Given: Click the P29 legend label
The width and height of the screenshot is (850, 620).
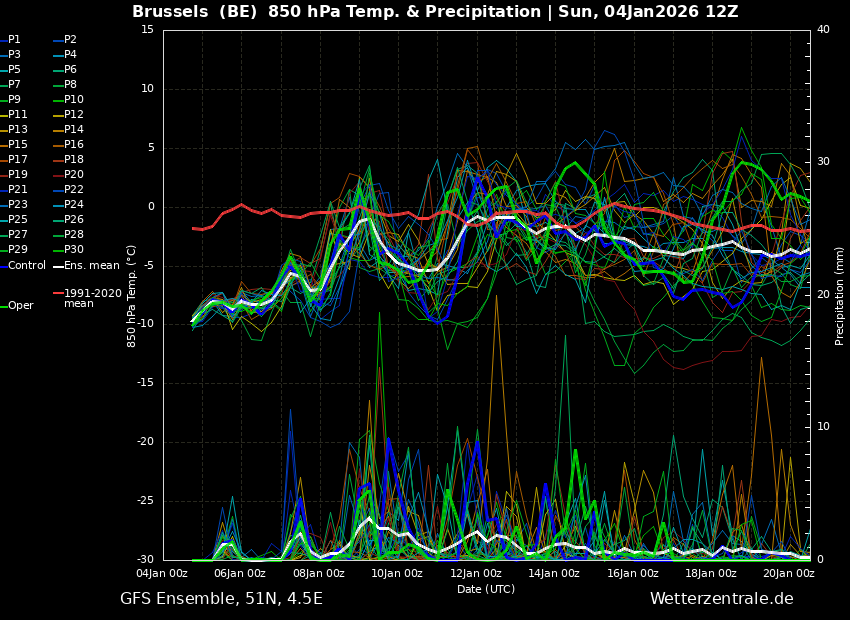Looking at the screenshot, I should 17,249.
